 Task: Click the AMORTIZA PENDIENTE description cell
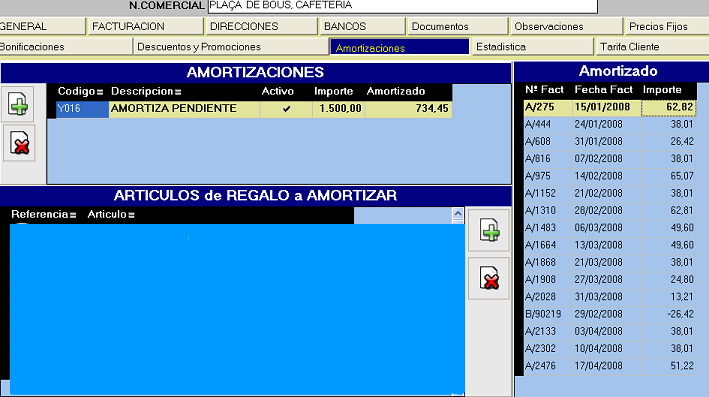coord(184,109)
